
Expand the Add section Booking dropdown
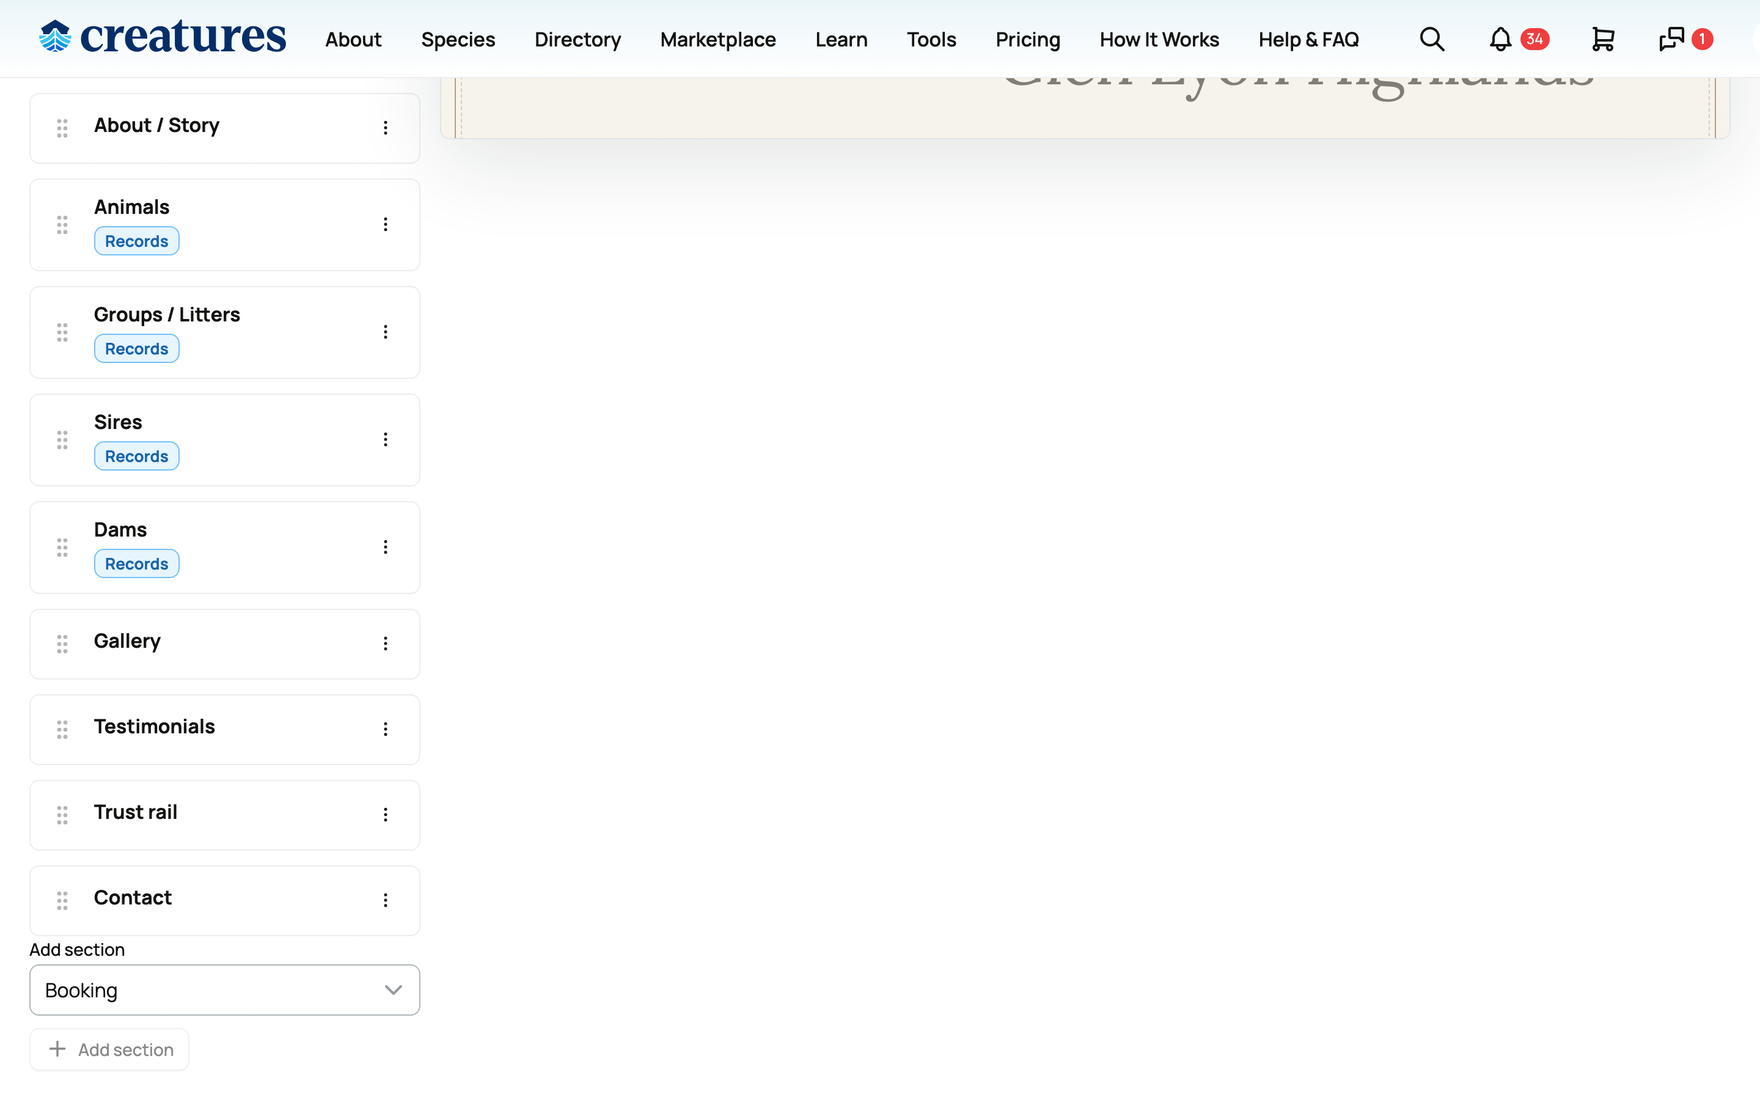(225, 990)
